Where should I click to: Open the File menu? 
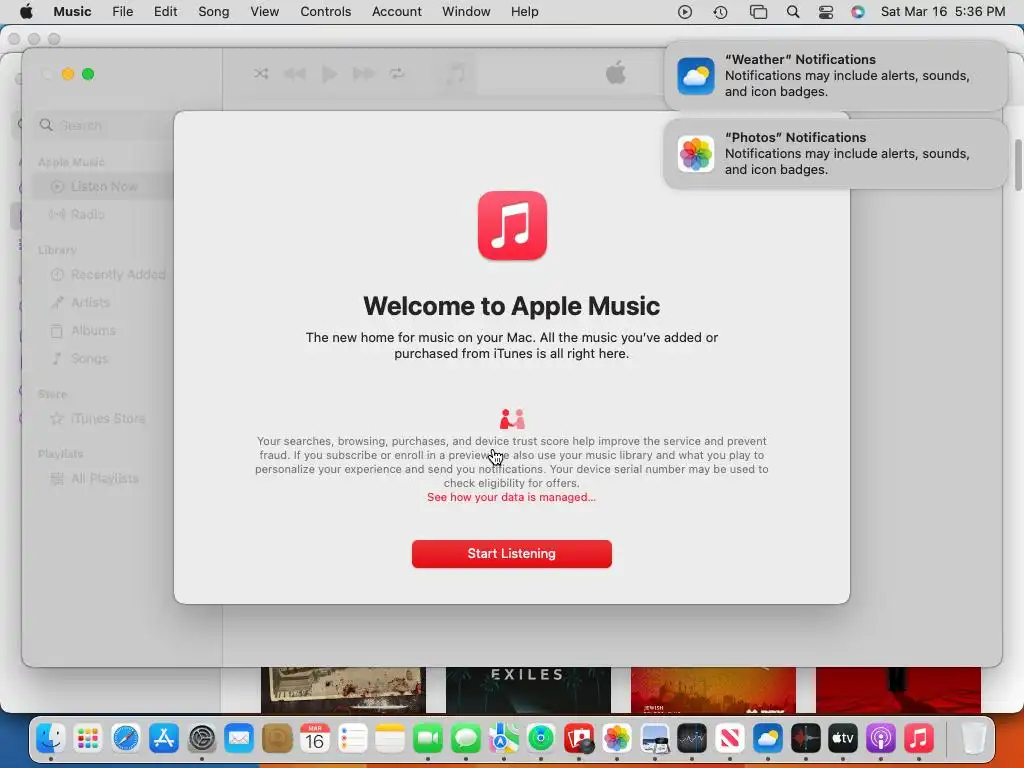coord(123,12)
